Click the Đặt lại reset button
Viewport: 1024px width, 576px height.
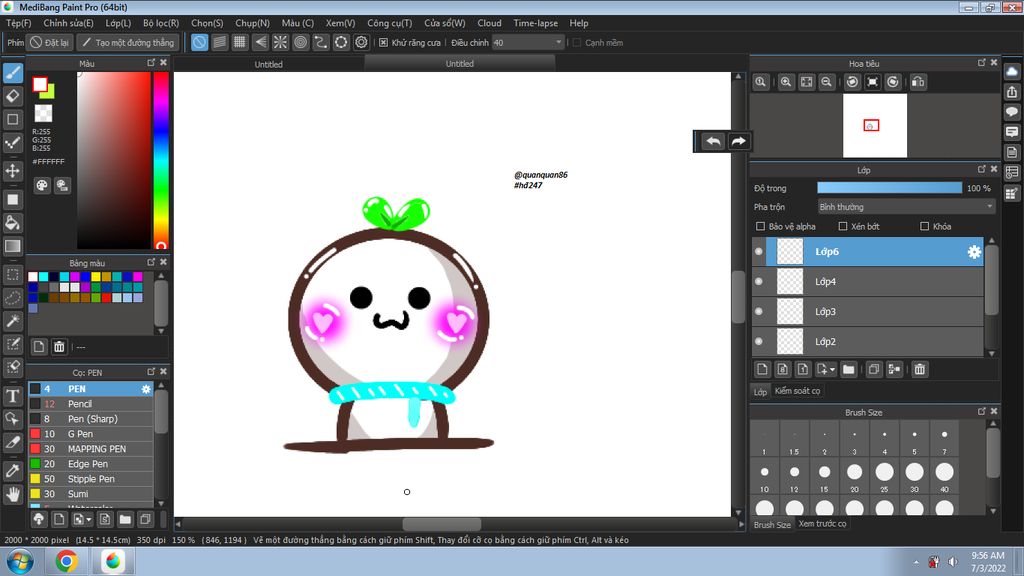50,42
